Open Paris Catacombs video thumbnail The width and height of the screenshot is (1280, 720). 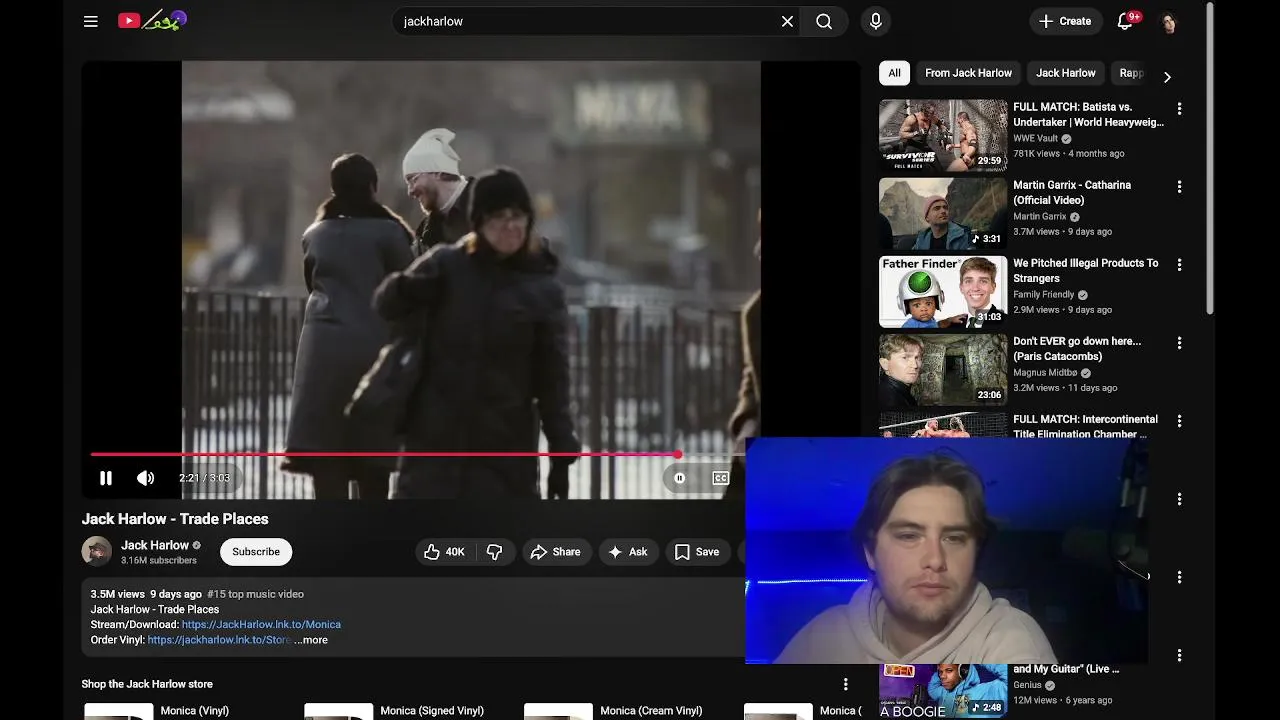pyautogui.click(x=943, y=369)
